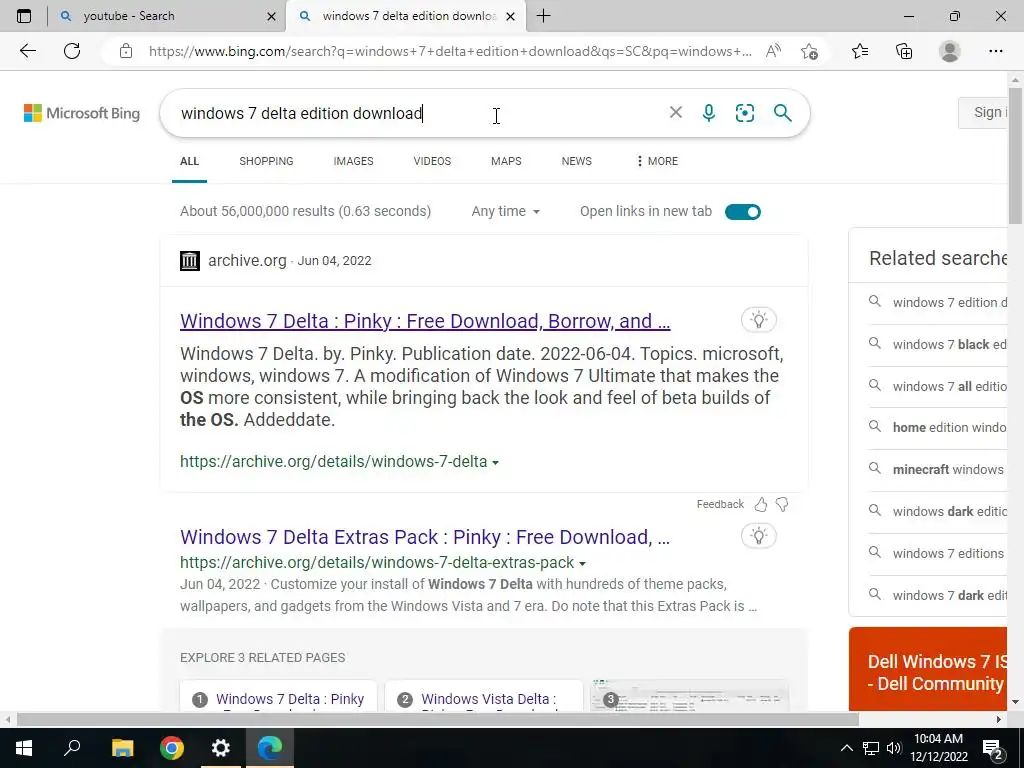
Task: Expand arrow beside archive.org/details/windows-7-delta URL
Action: pos(496,462)
